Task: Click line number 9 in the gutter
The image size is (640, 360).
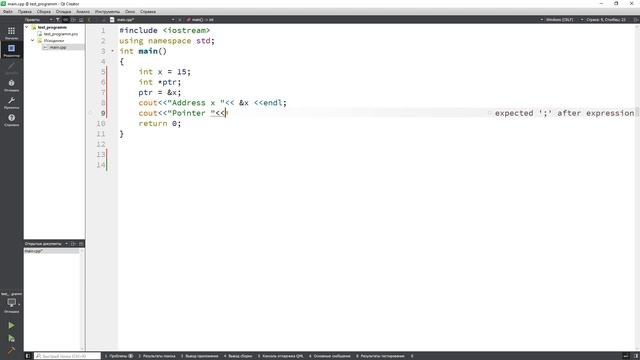Action: click(x=103, y=113)
